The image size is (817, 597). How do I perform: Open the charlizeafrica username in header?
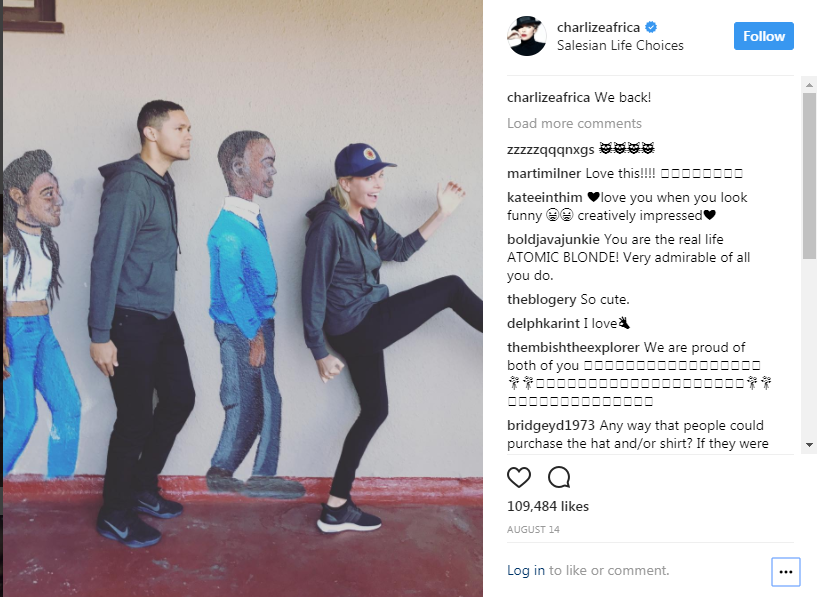click(598, 27)
